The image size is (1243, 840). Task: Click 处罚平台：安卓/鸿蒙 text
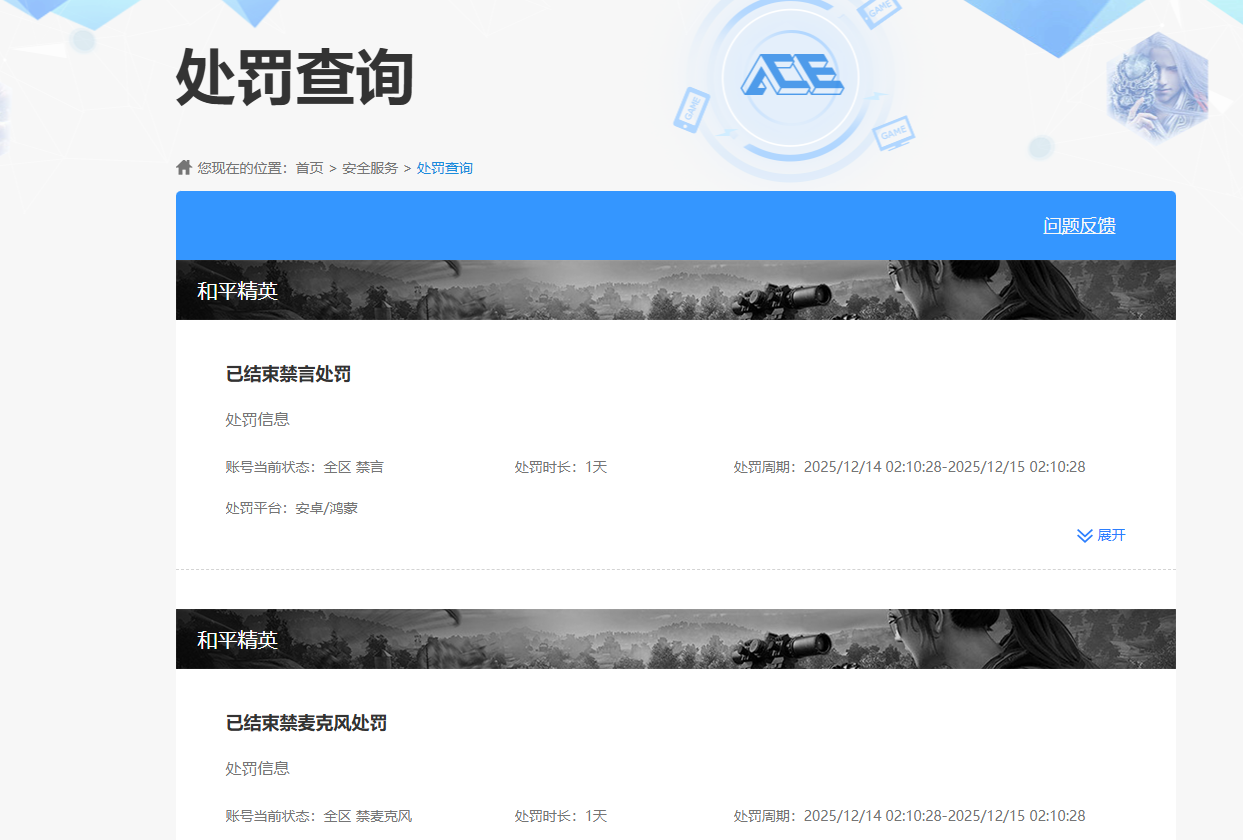[292, 508]
